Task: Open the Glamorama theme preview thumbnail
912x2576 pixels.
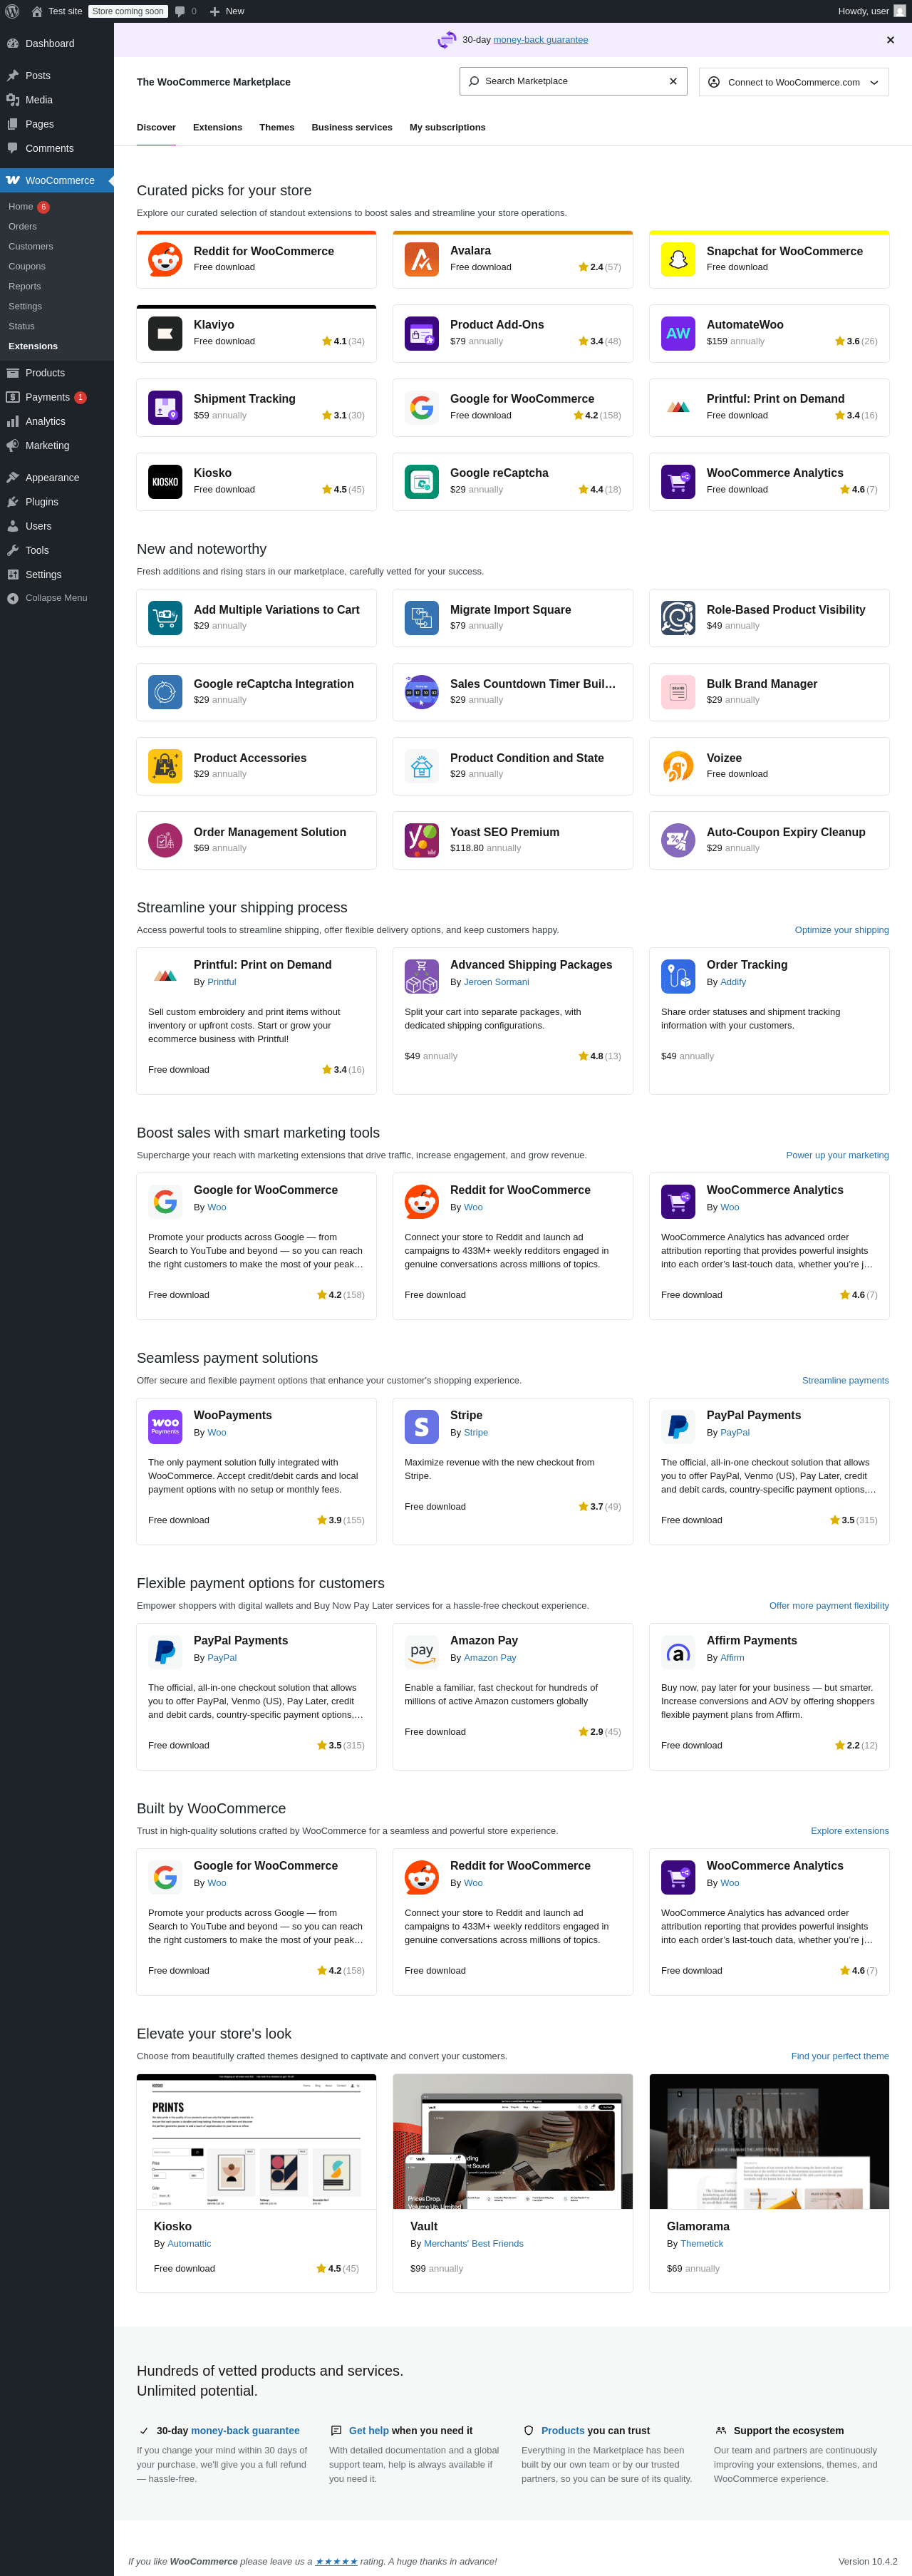Action: [x=768, y=2141]
